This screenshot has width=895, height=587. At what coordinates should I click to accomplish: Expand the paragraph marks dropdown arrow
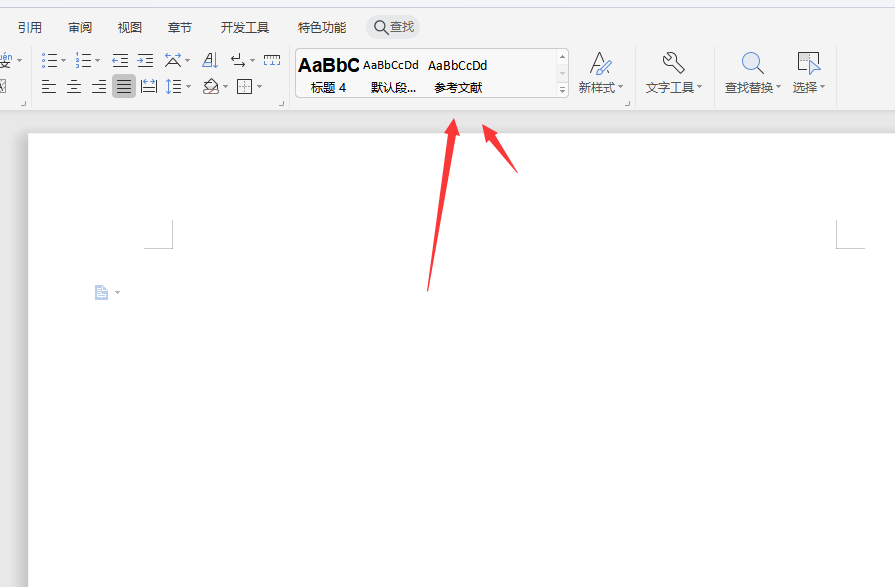coord(252,61)
